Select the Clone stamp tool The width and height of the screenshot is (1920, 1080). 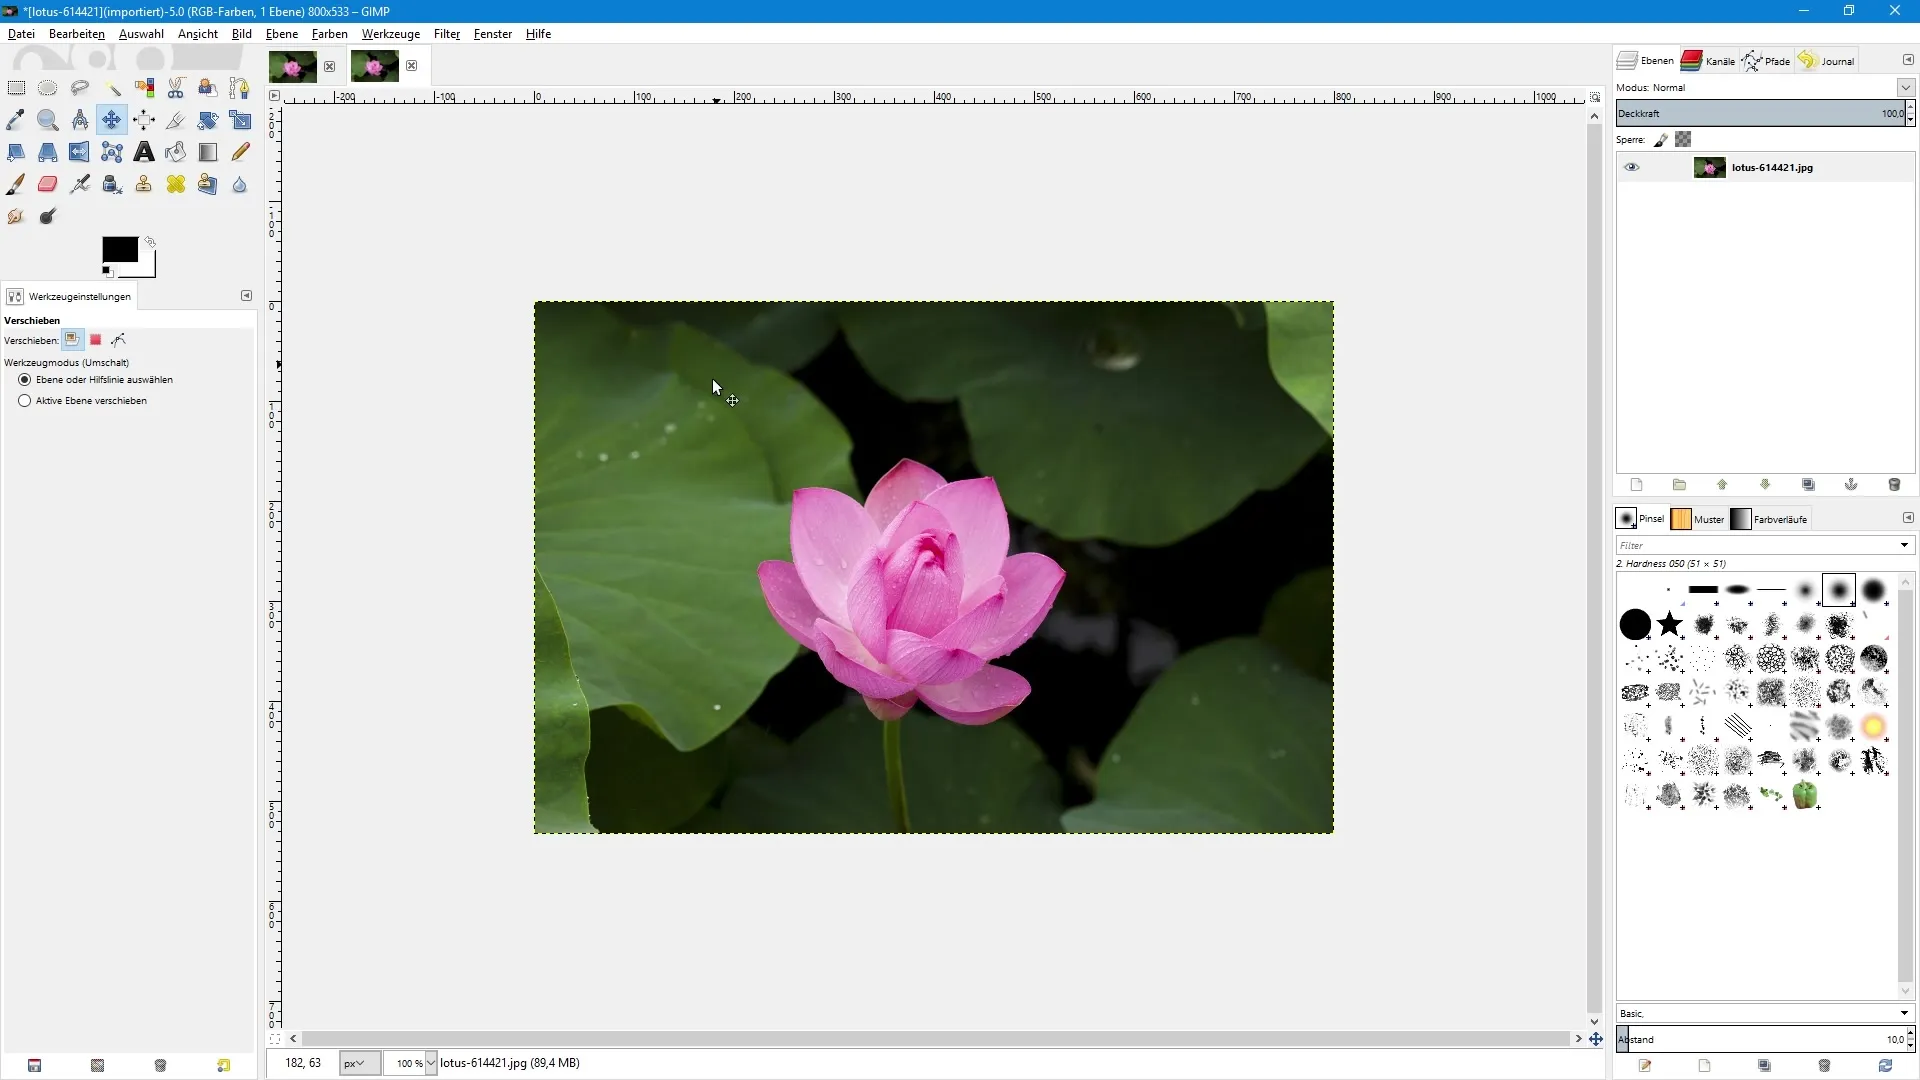click(x=144, y=184)
